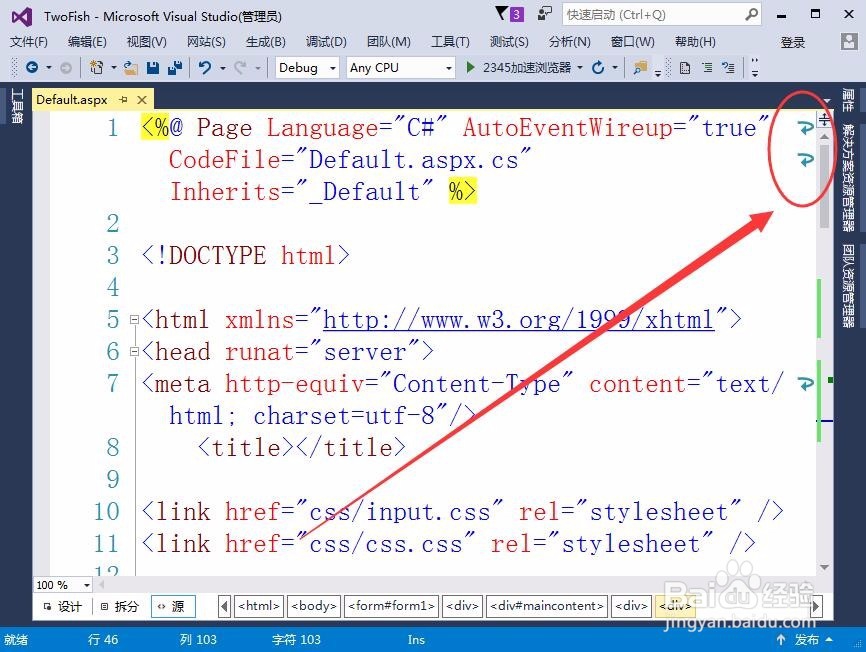The width and height of the screenshot is (866, 652).
Task: Click the Undo arrow icon
Action: click(205, 67)
